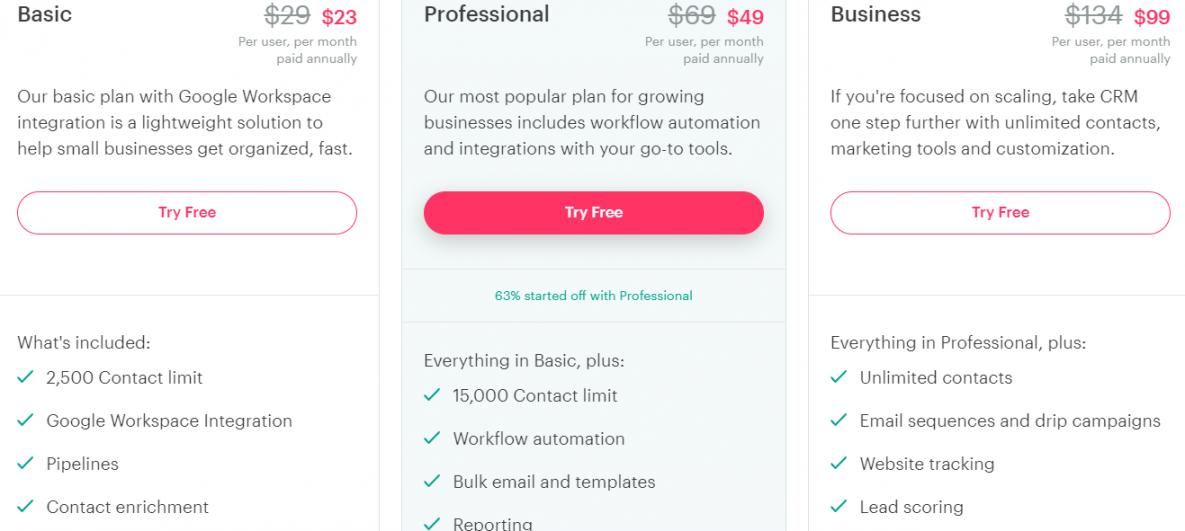Click the Professional plan heading
This screenshot has height=531, width=1185.
[487, 15]
